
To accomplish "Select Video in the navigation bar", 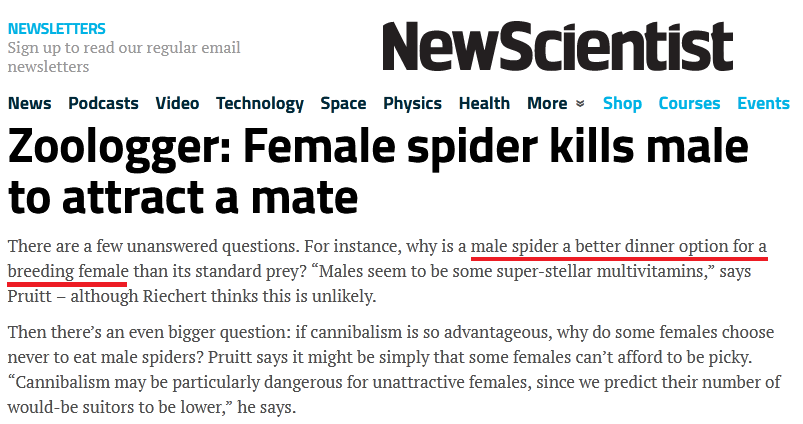I will click(177, 103).
